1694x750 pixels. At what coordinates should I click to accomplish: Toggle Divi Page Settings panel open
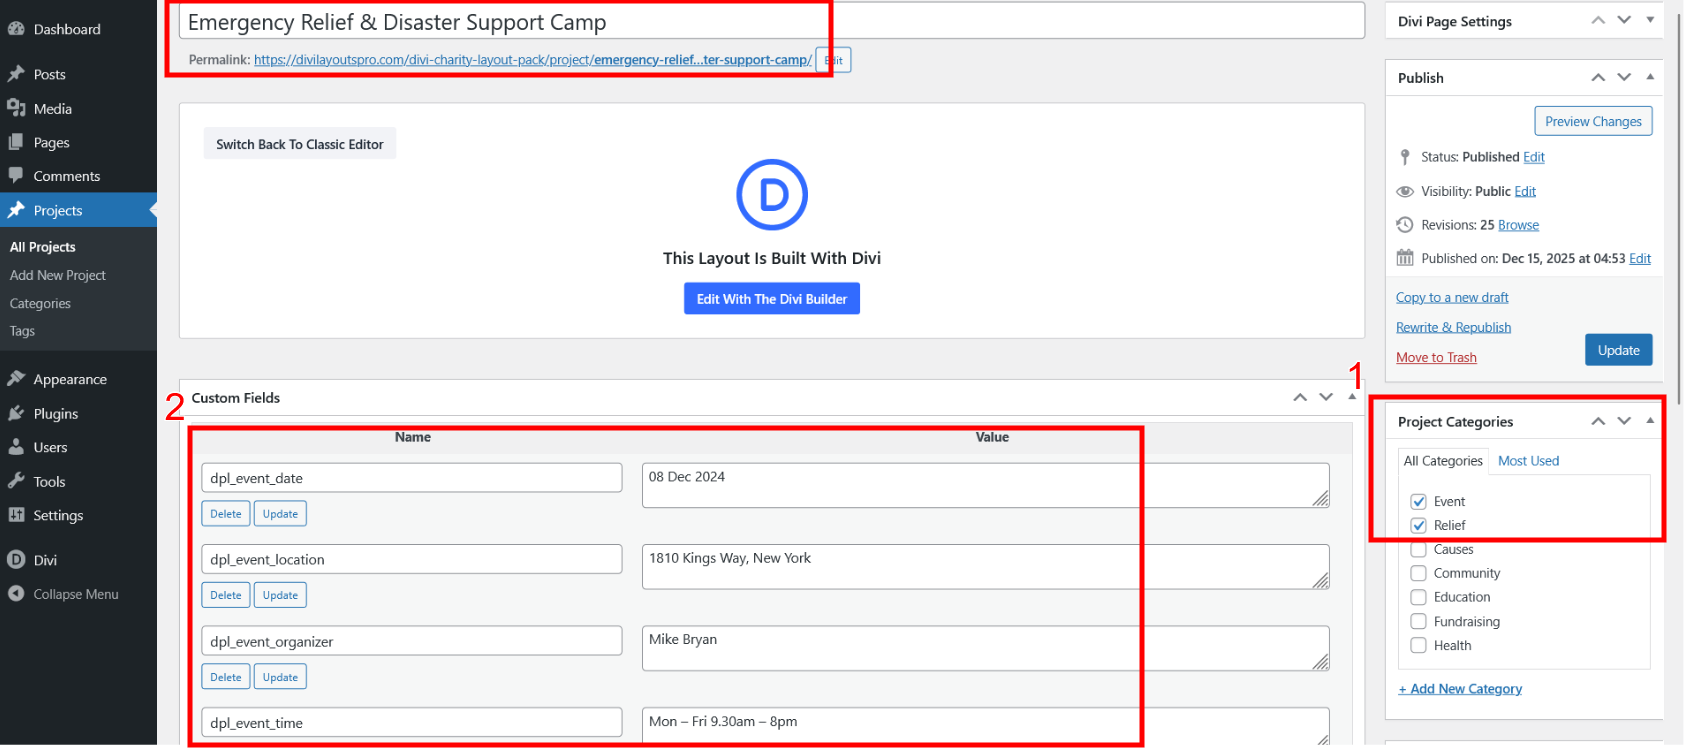tap(1650, 21)
